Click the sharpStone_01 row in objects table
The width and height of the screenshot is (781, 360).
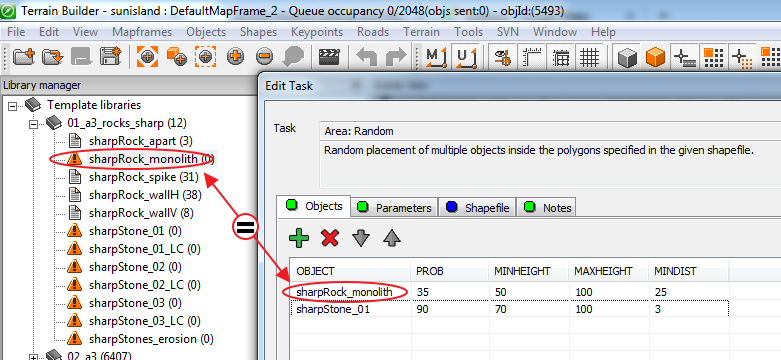click(510, 309)
